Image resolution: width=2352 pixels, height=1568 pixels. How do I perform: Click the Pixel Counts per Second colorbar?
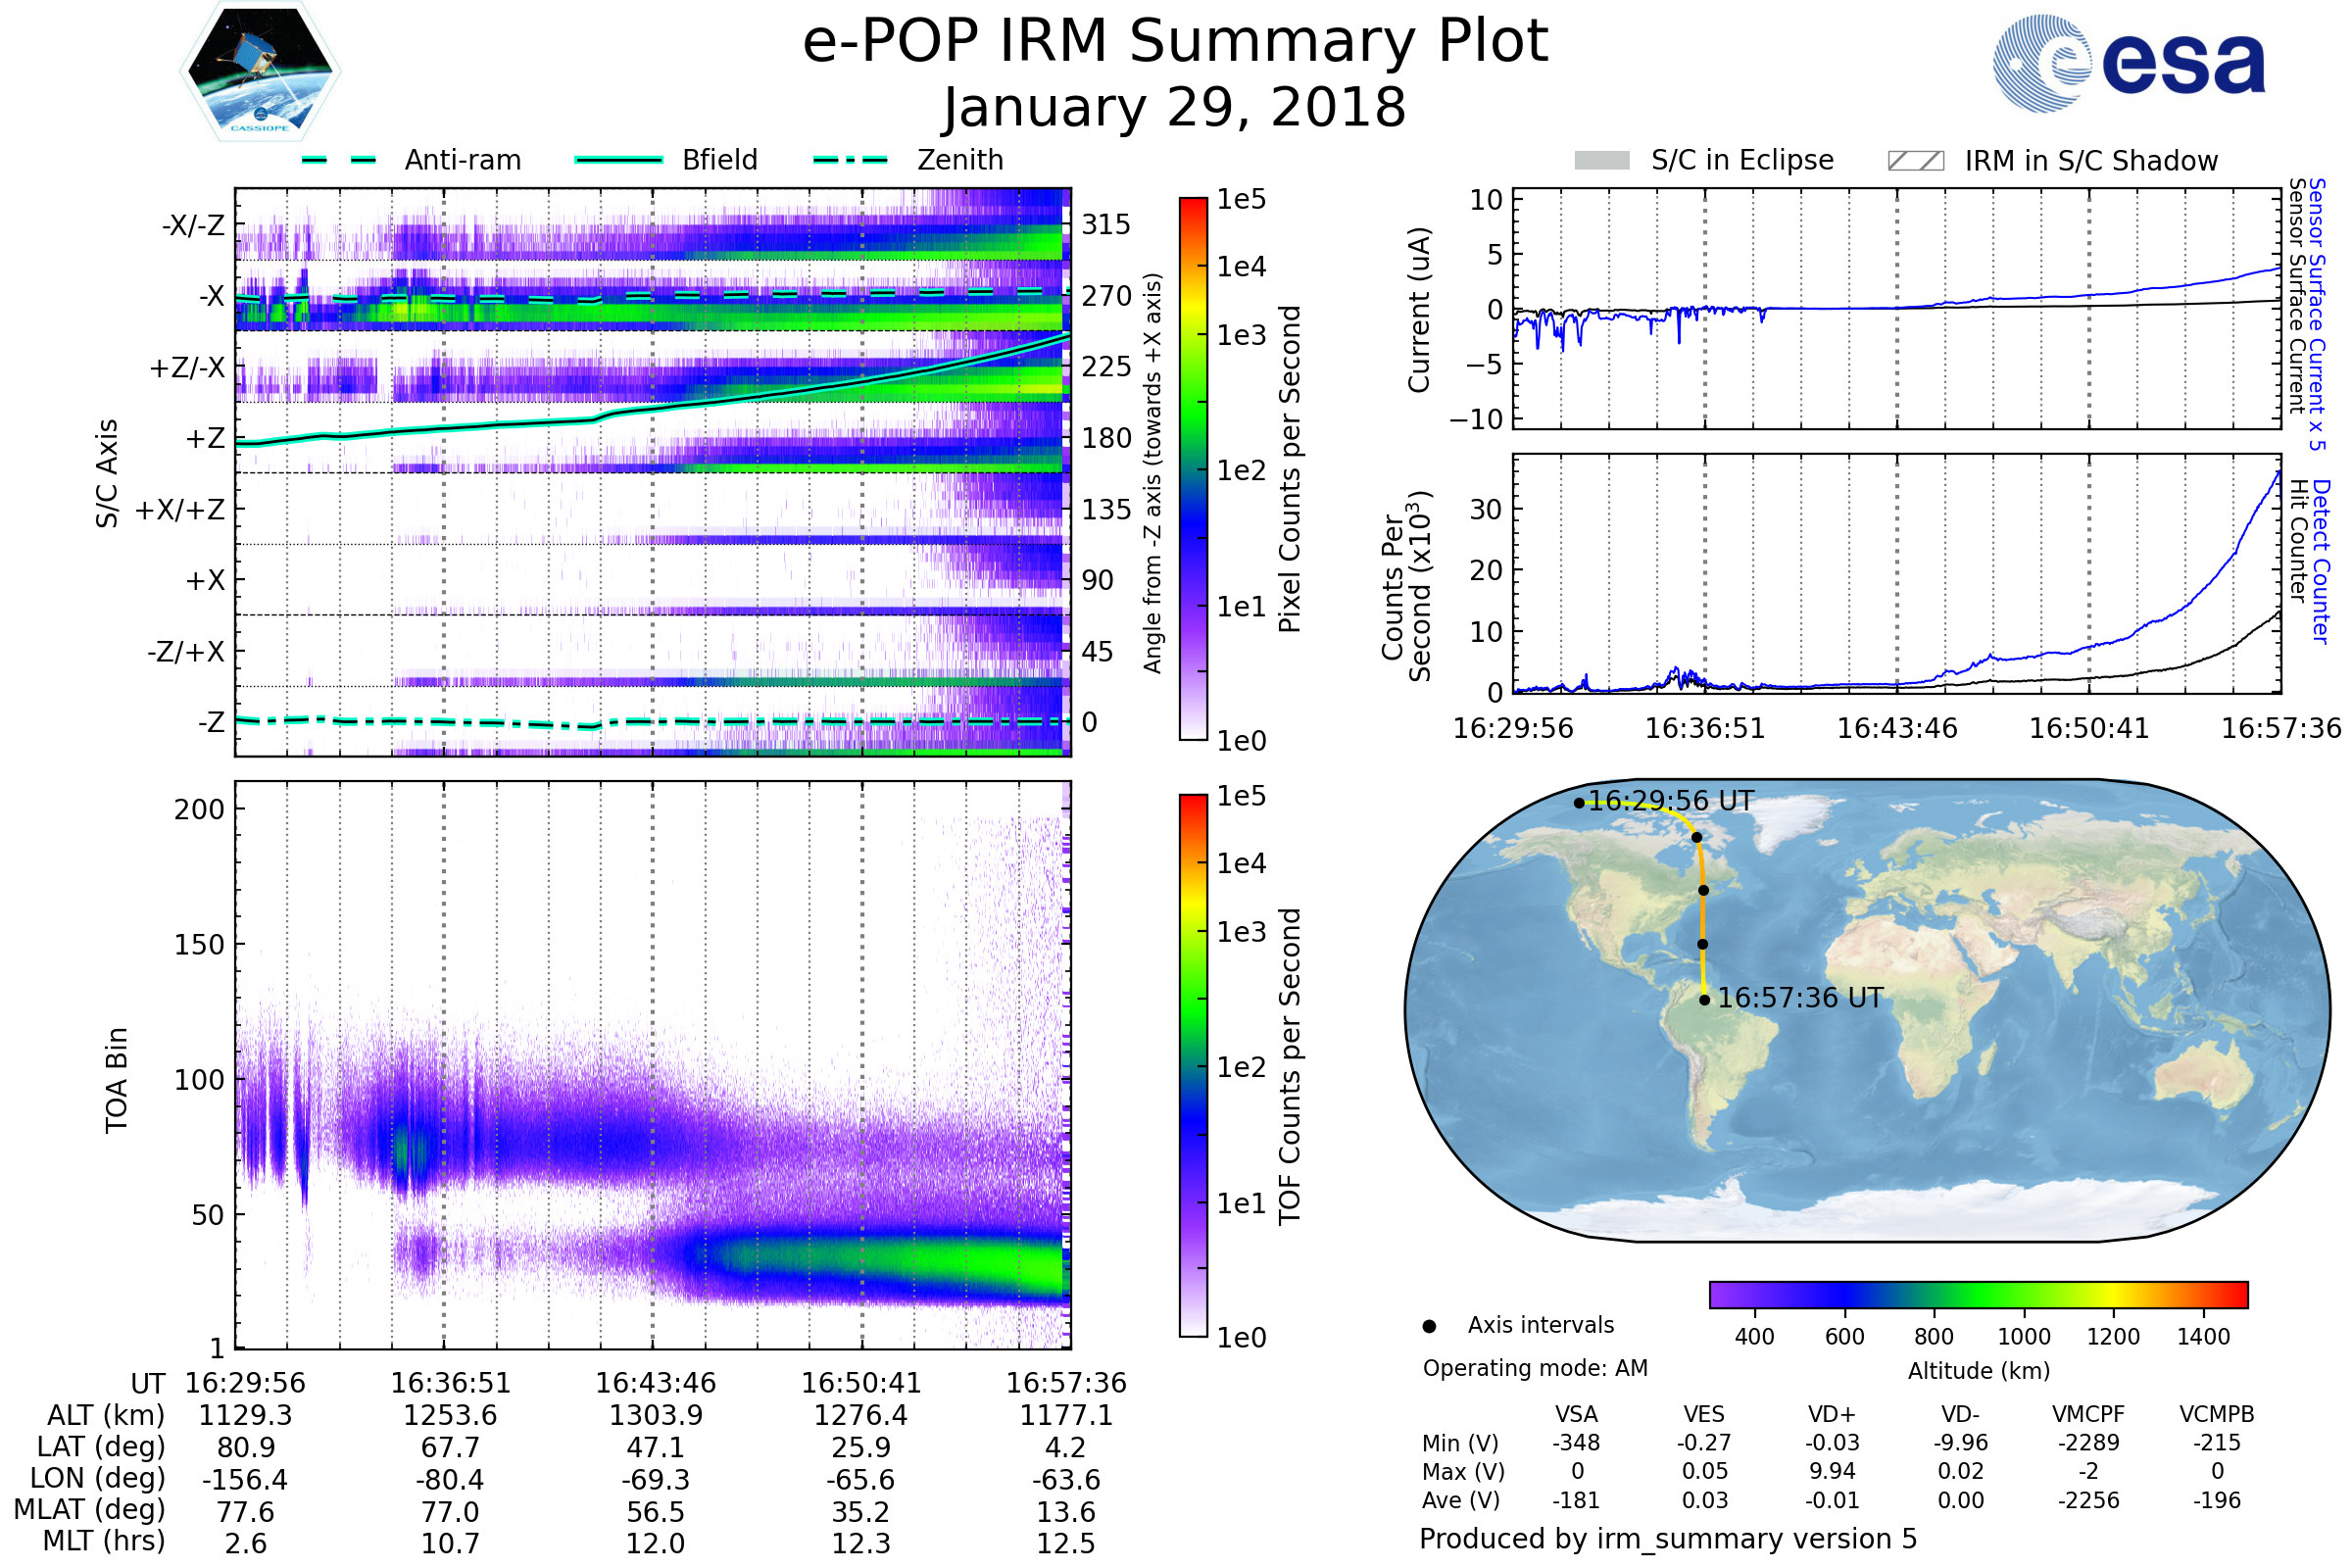pos(1193,468)
